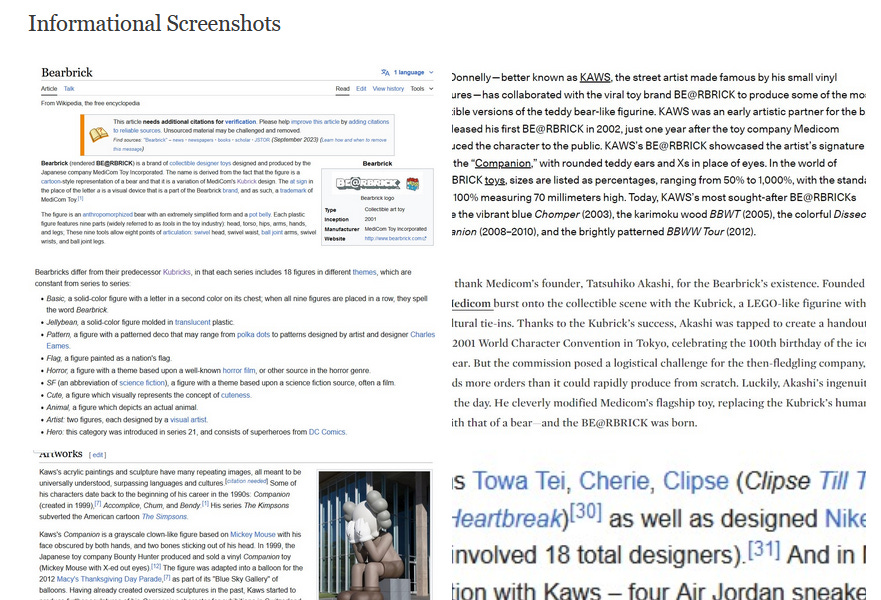Click the colorful bear figurine icon
Image resolution: width=881 pixels, height=600 pixels.
412,184
